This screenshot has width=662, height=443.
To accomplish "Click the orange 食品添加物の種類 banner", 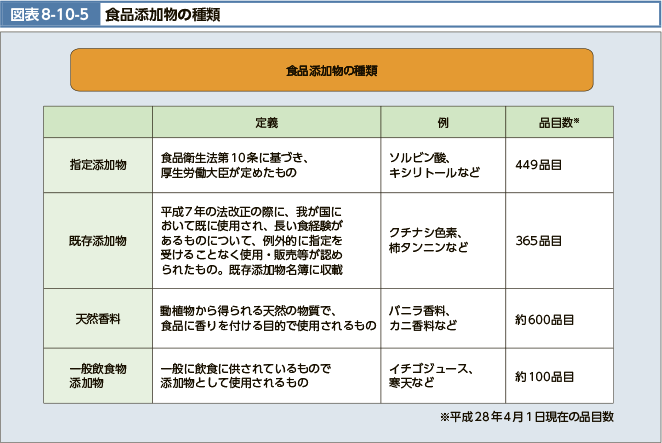I will [x=331, y=71].
